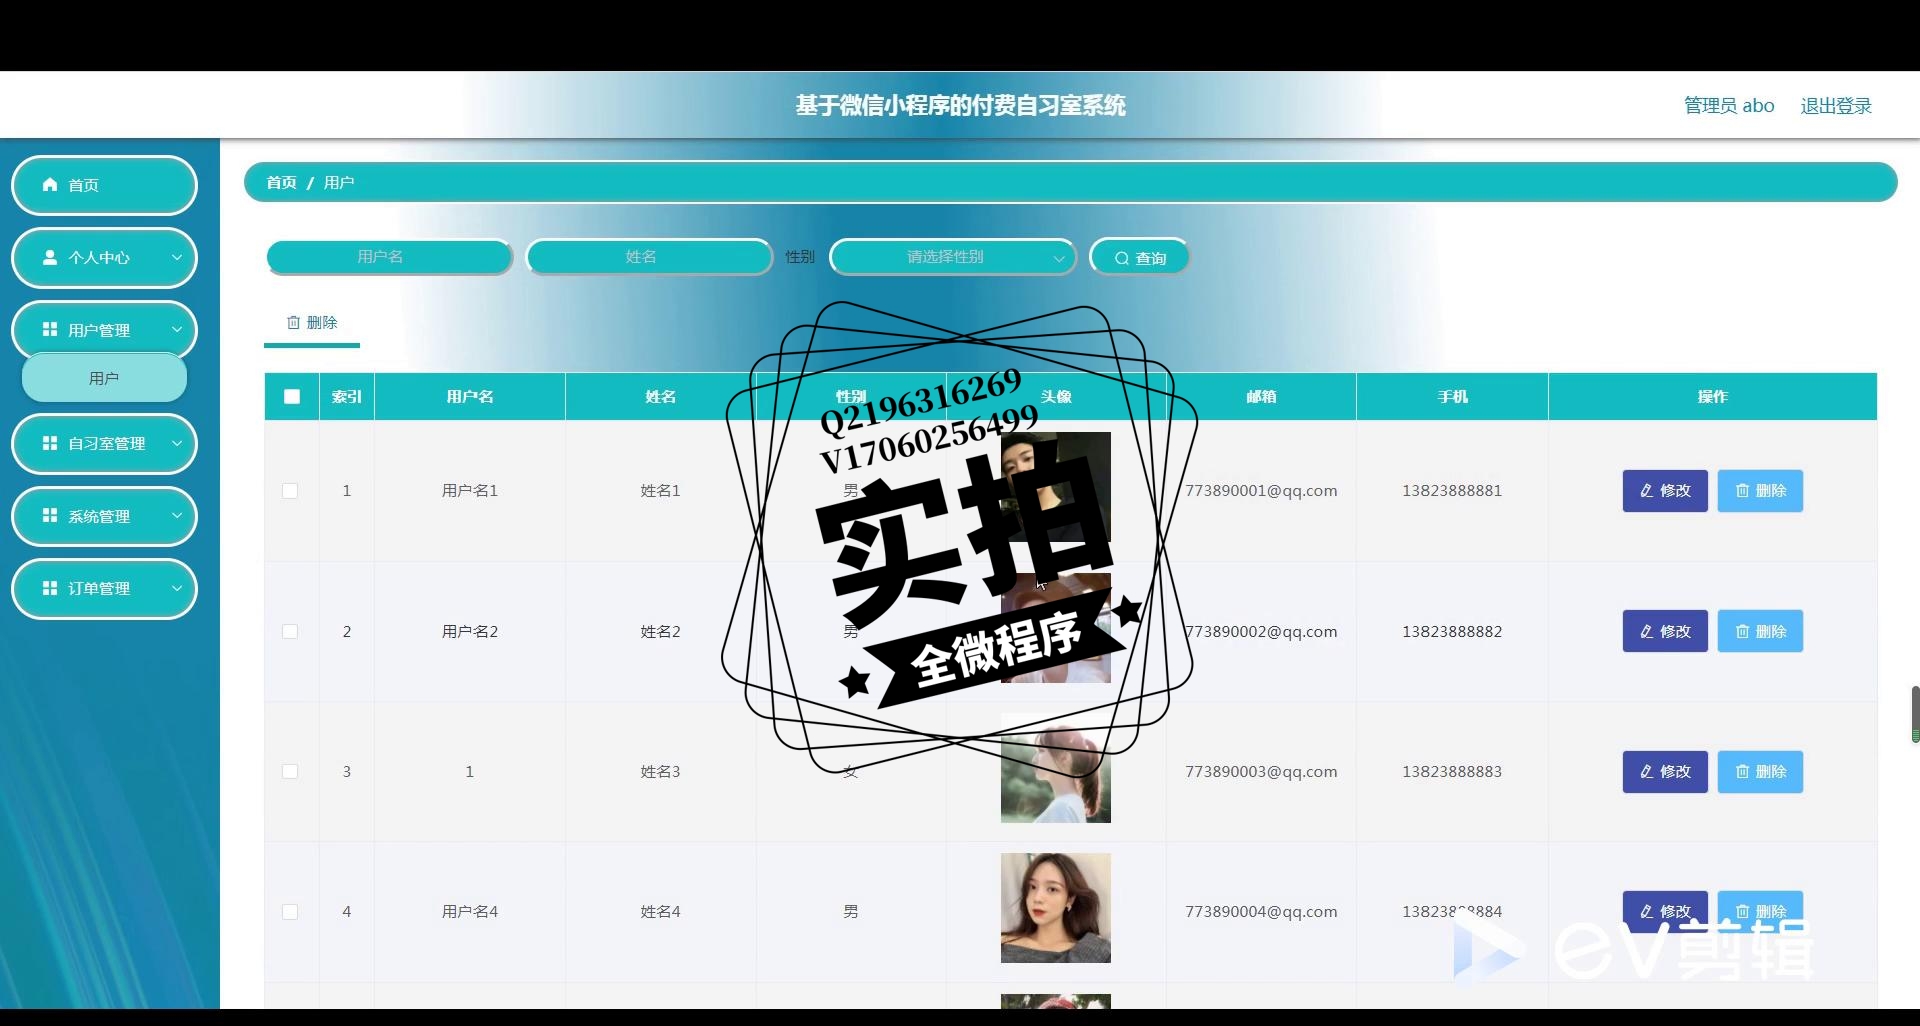This screenshot has width=1920, height=1026.
Task: Click the grid icon beside 用户管理
Action: coord(50,329)
